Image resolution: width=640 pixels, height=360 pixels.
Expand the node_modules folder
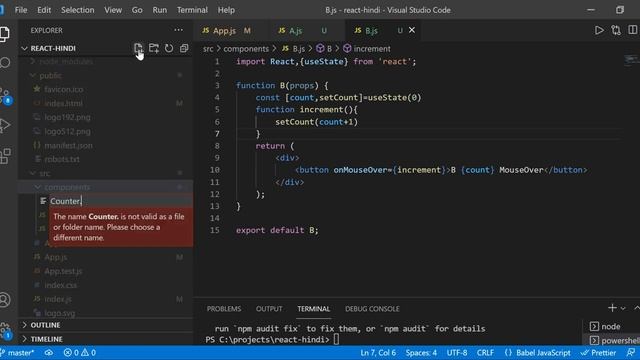point(66,61)
